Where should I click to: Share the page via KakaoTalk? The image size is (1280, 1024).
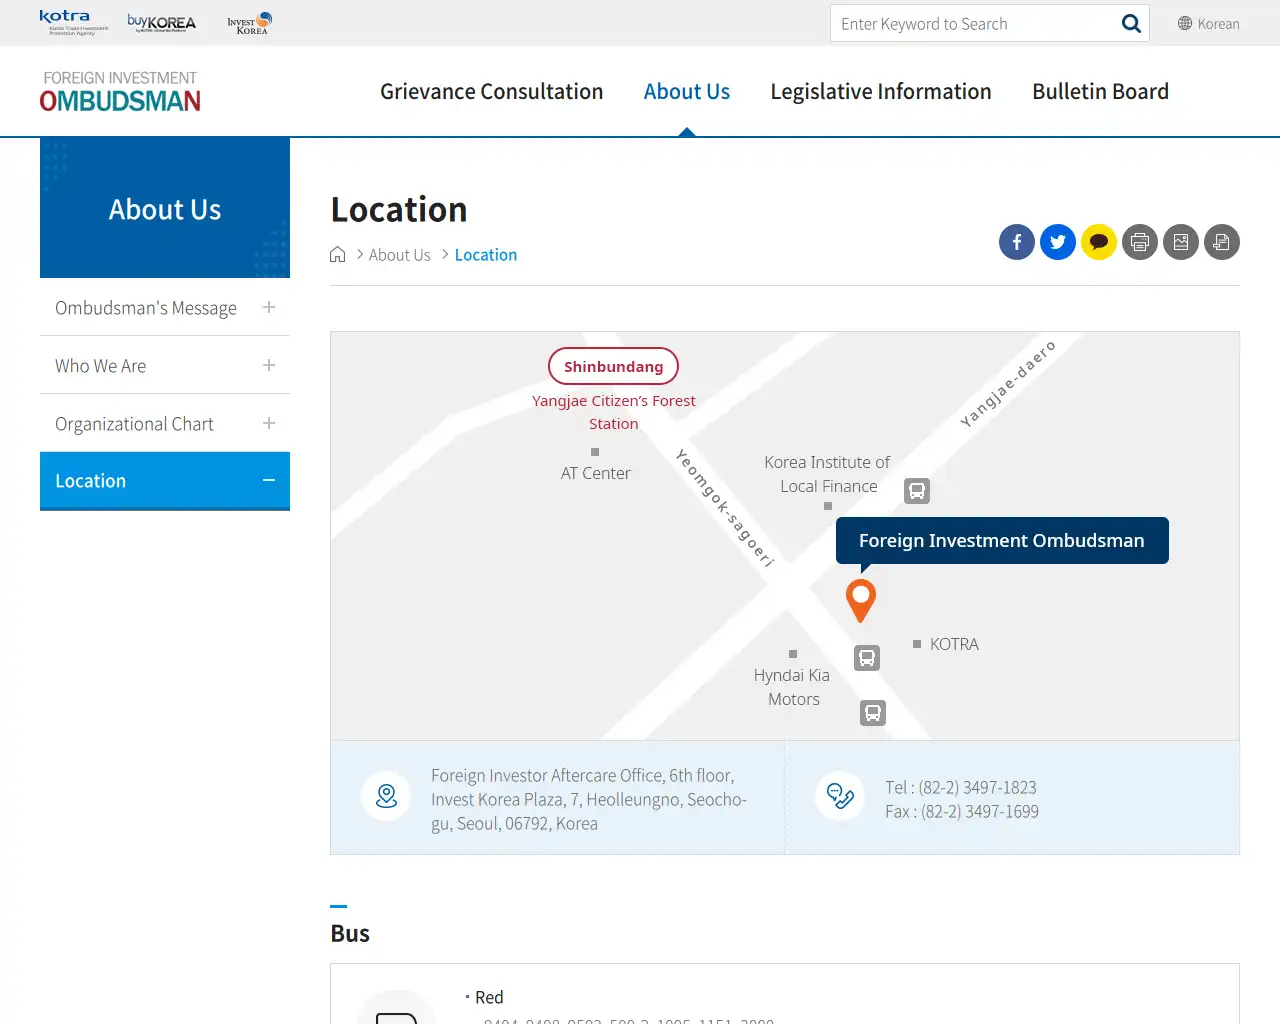point(1098,242)
